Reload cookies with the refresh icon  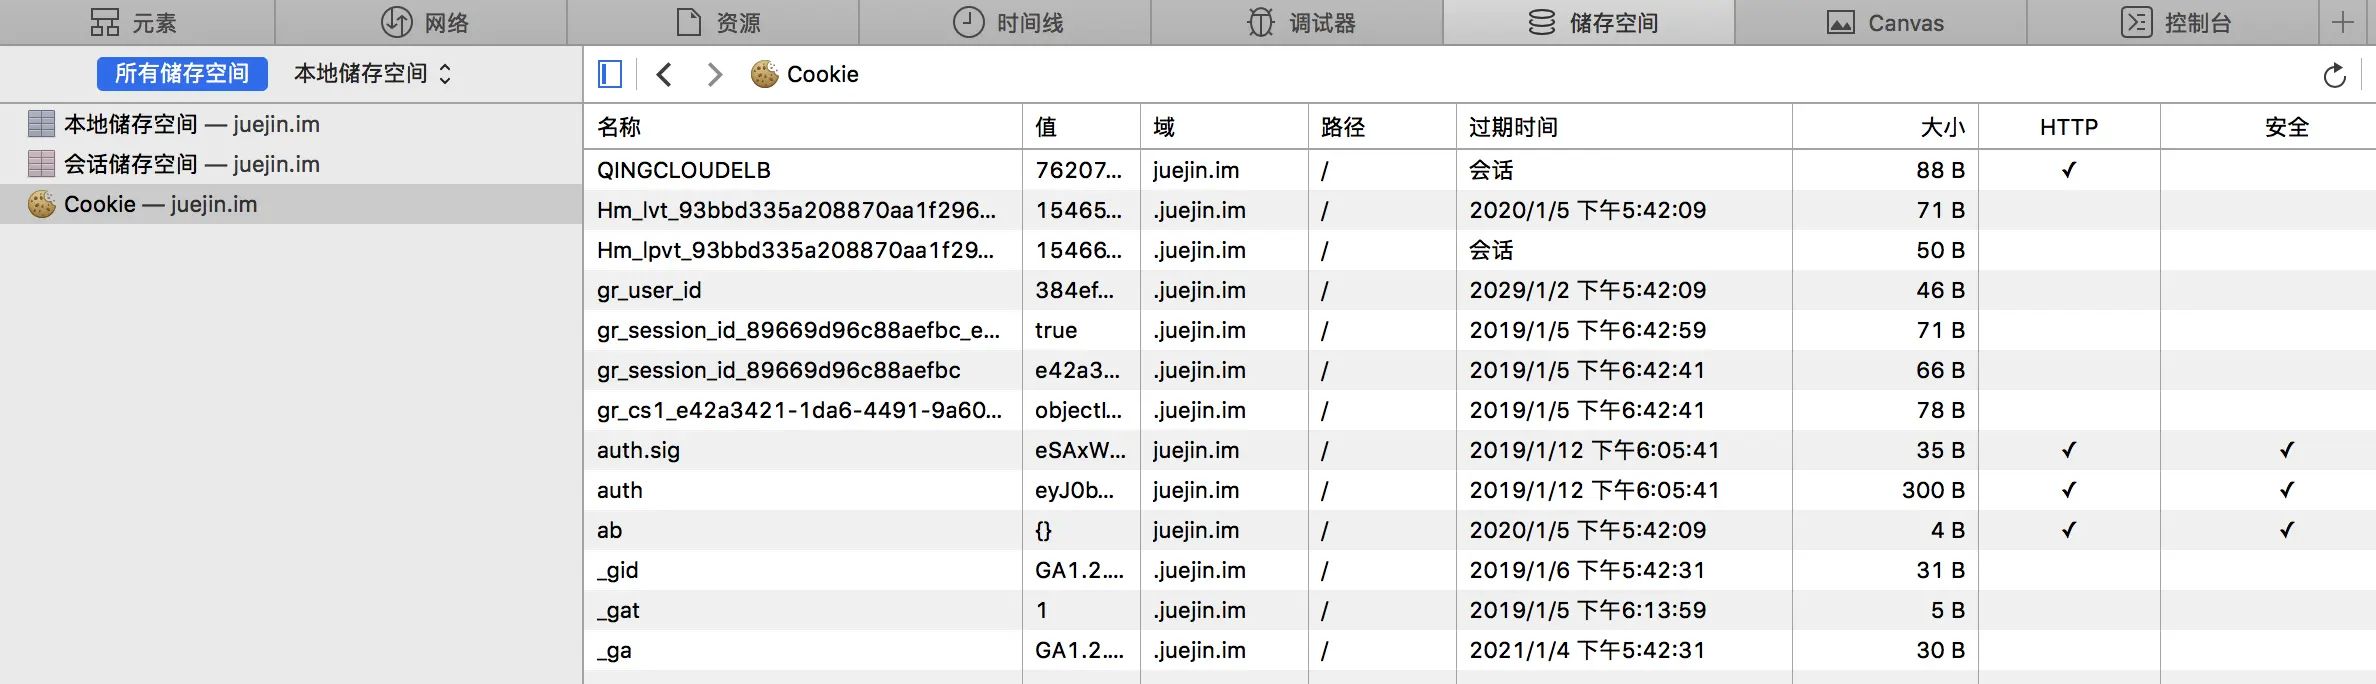click(2334, 75)
